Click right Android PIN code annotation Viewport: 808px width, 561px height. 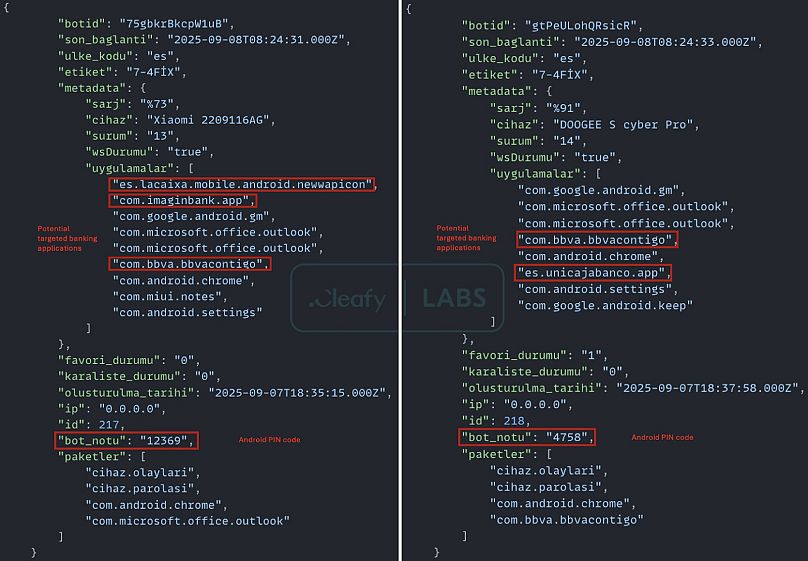pos(662,437)
